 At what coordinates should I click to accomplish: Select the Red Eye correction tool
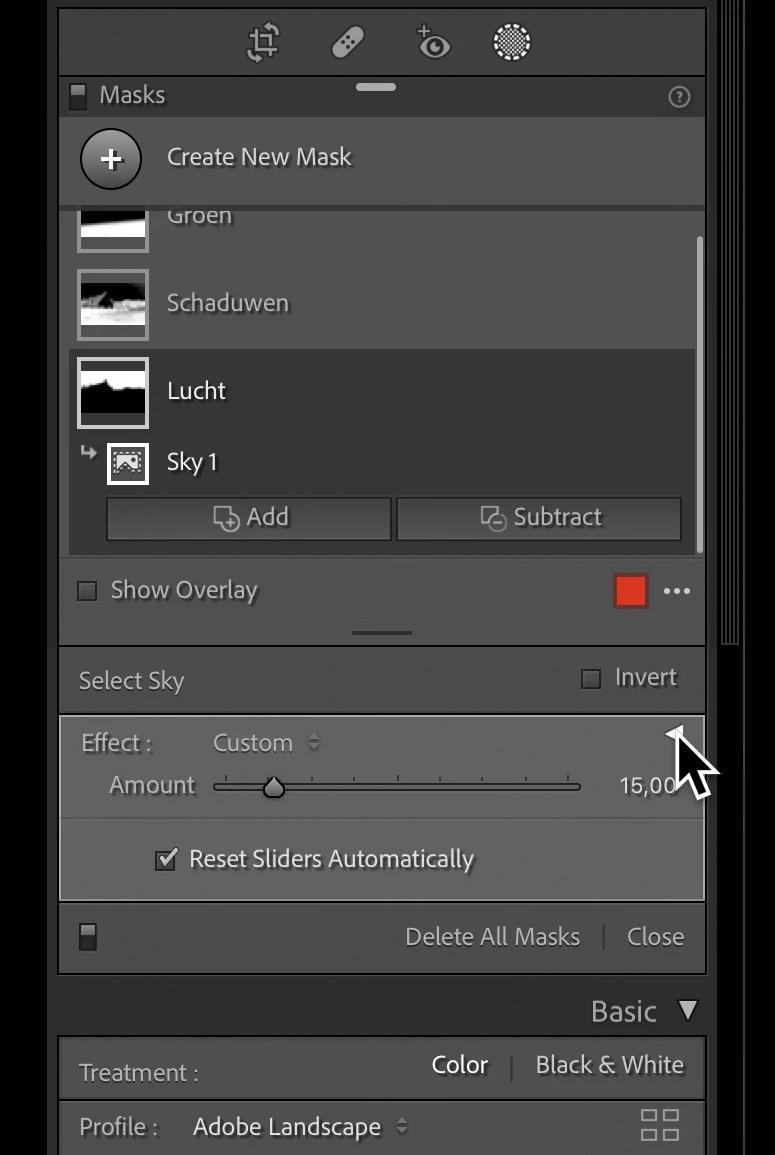(433, 42)
